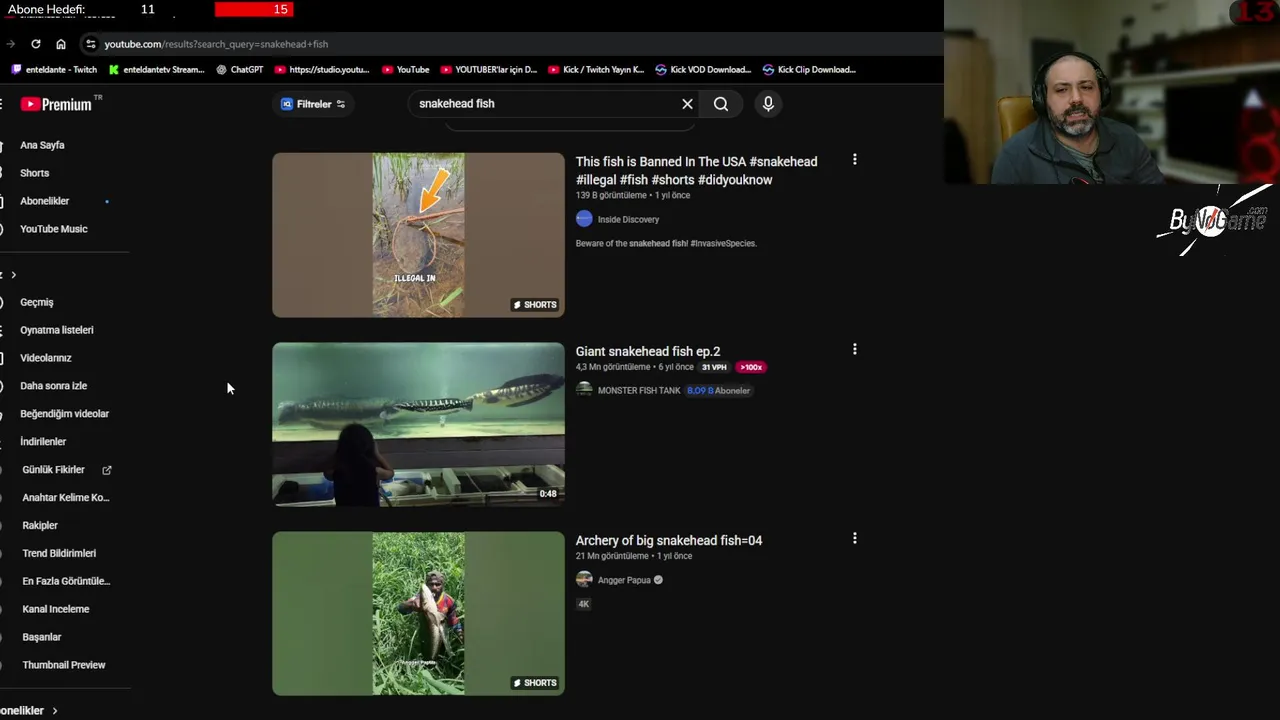This screenshot has height=720, width=1280.
Task: Click the '>100x' pink badge
Action: (751, 367)
